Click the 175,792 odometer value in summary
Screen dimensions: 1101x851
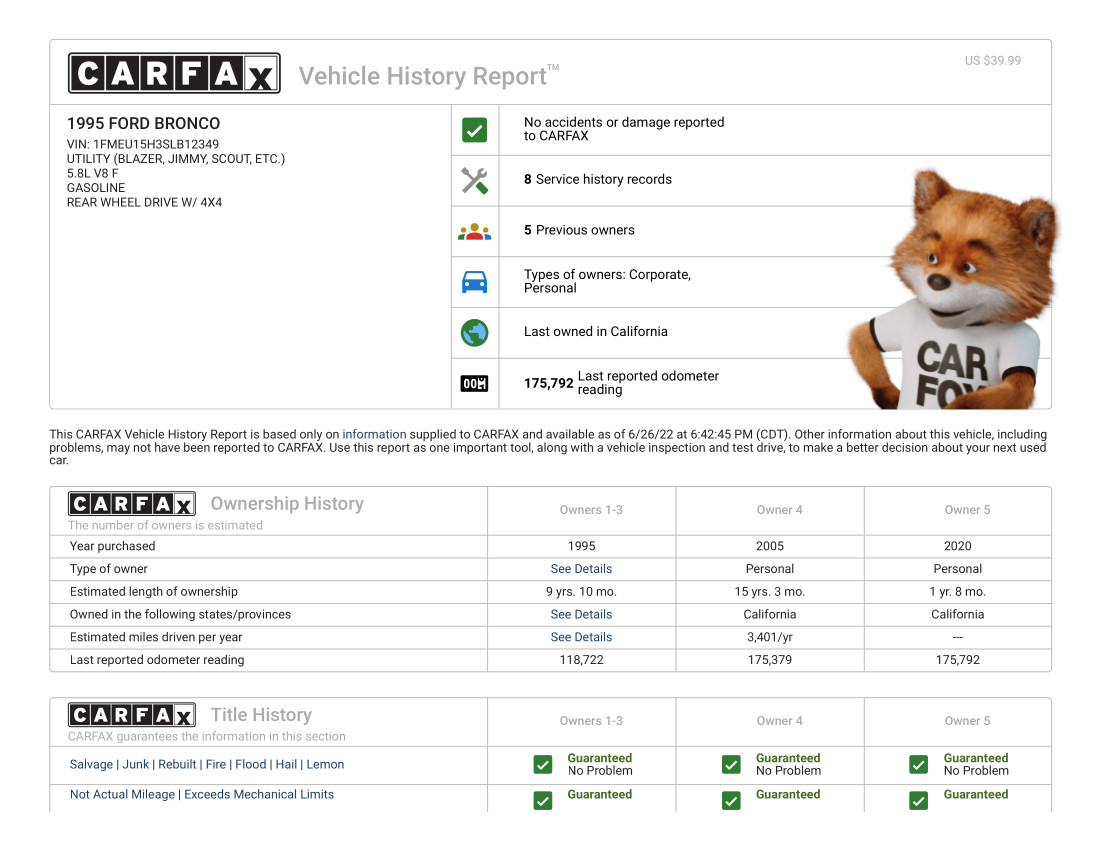[548, 383]
